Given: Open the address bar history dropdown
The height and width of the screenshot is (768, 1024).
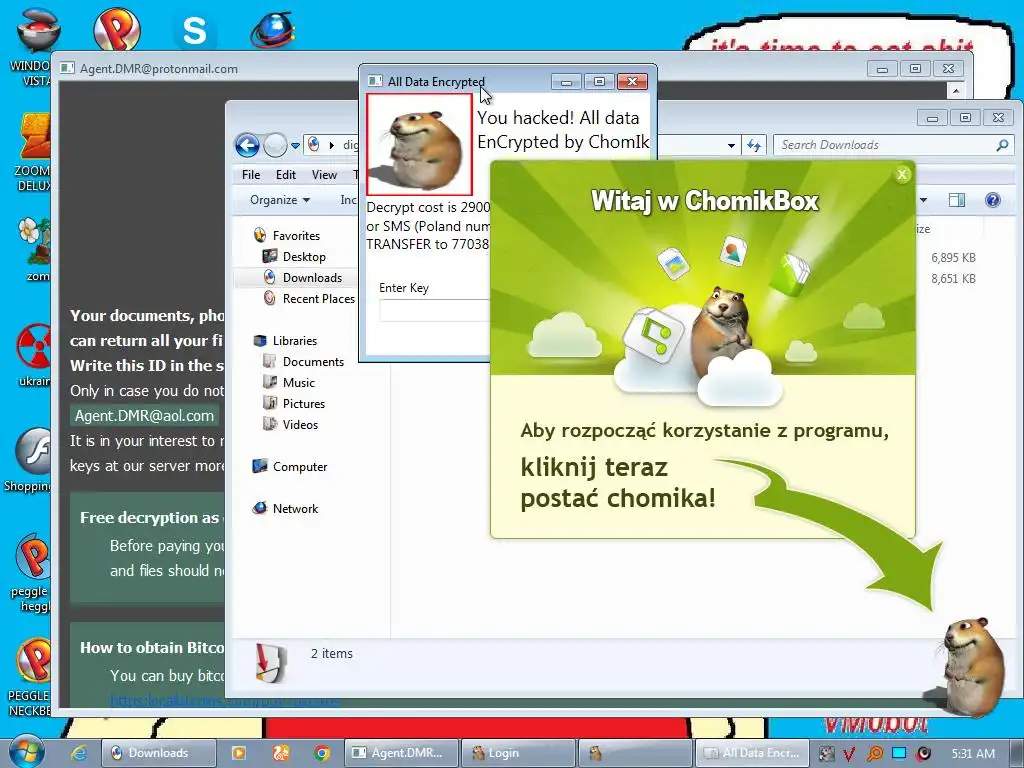Looking at the screenshot, I should tap(731, 146).
